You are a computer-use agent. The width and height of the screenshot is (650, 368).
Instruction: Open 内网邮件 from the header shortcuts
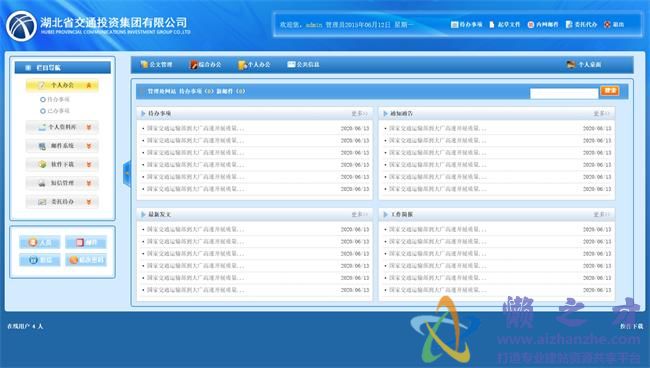[543, 24]
